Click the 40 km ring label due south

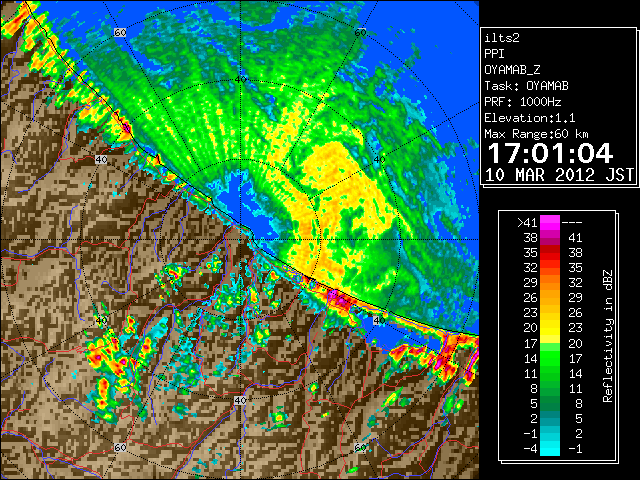[x=240, y=400]
